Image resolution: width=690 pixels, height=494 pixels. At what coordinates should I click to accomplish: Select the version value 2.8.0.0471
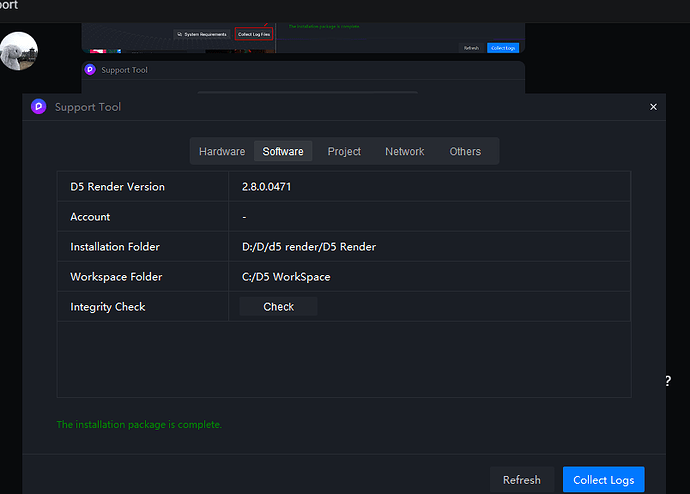266,187
